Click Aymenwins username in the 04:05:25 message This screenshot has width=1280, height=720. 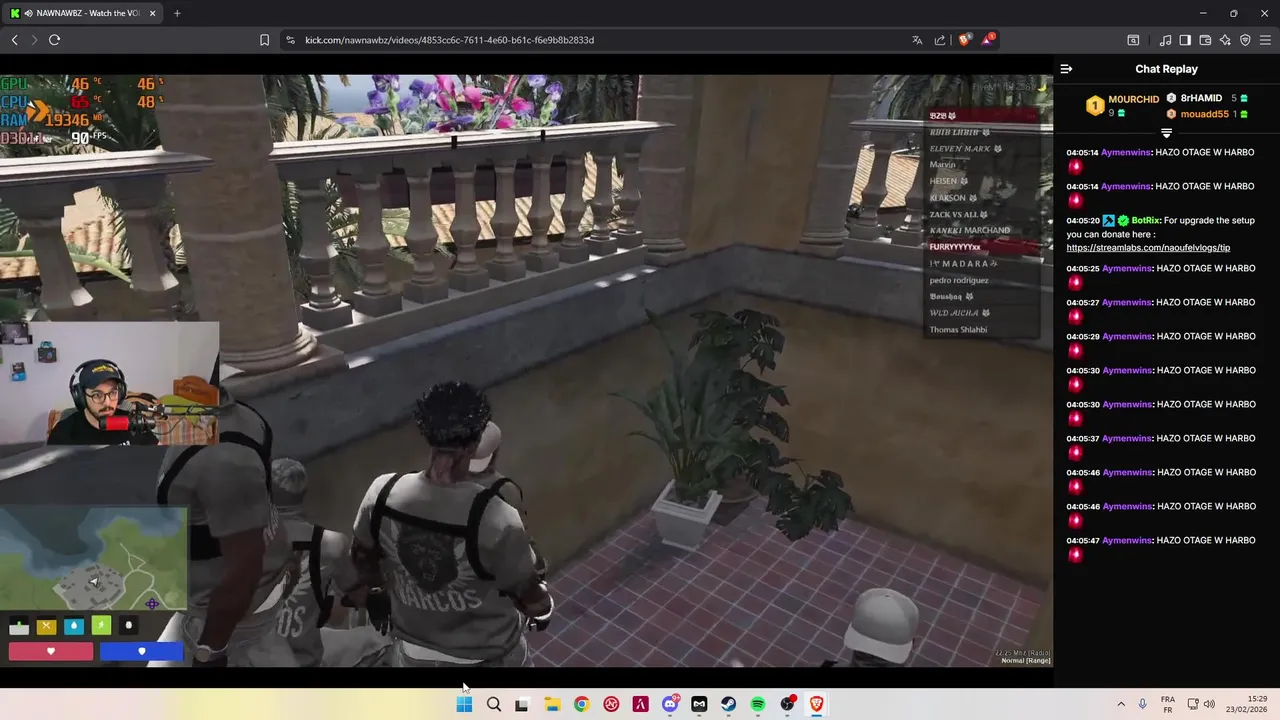1126,268
